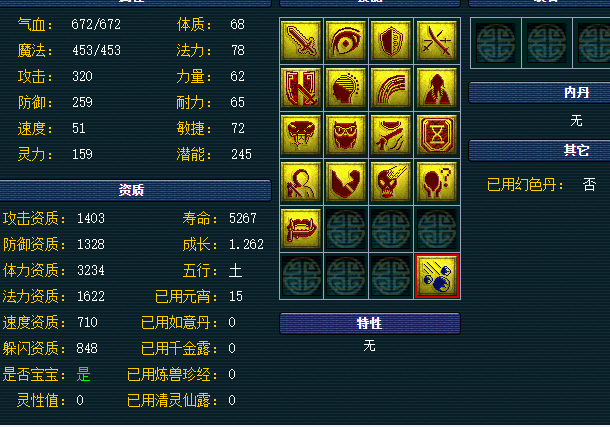Select the blue water drops skill
Screen dimensions: 610x427
[436, 276]
